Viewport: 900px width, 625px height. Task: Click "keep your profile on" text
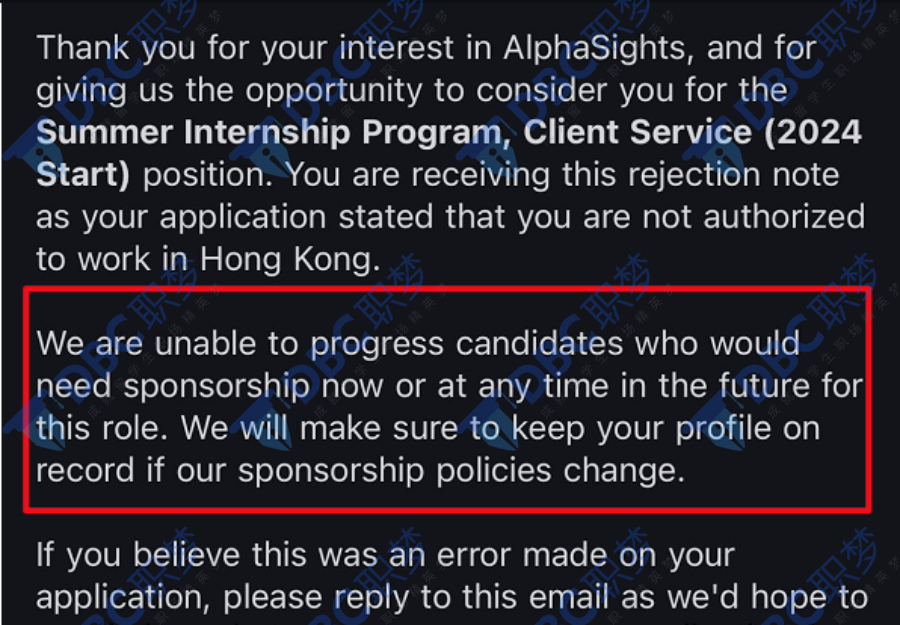pyautogui.click(x=665, y=429)
